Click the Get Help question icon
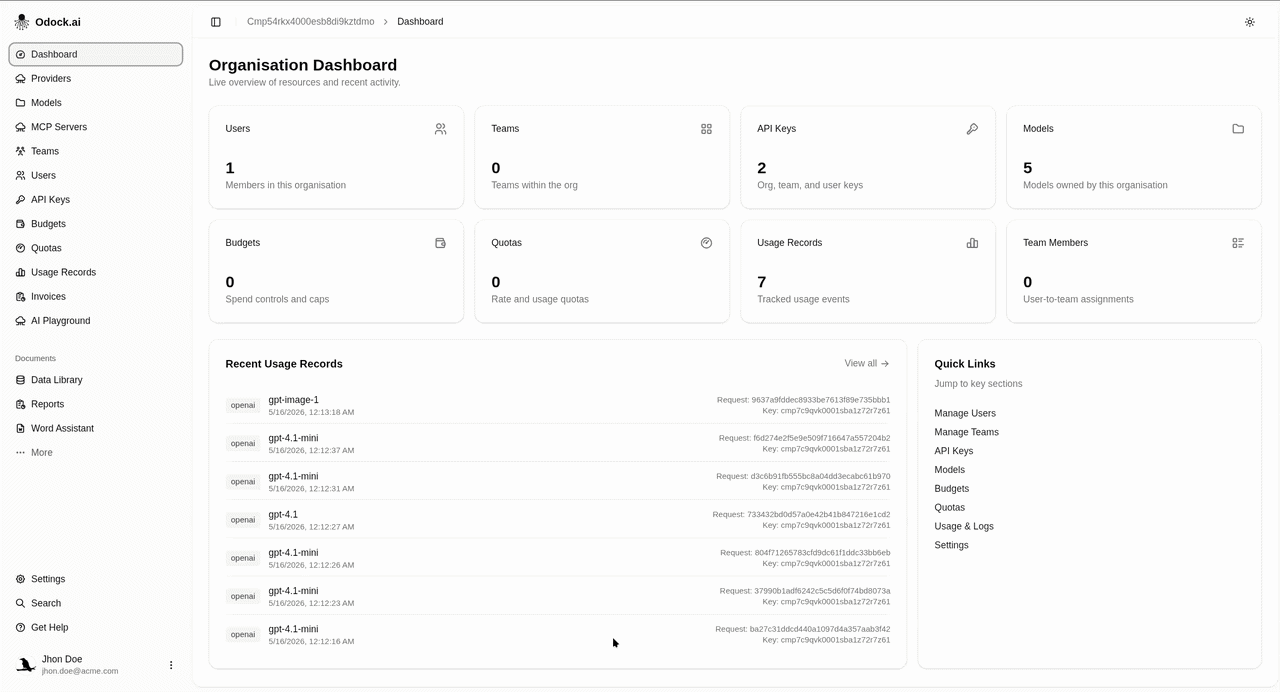Viewport: 1280px width, 692px height. [21, 628]
